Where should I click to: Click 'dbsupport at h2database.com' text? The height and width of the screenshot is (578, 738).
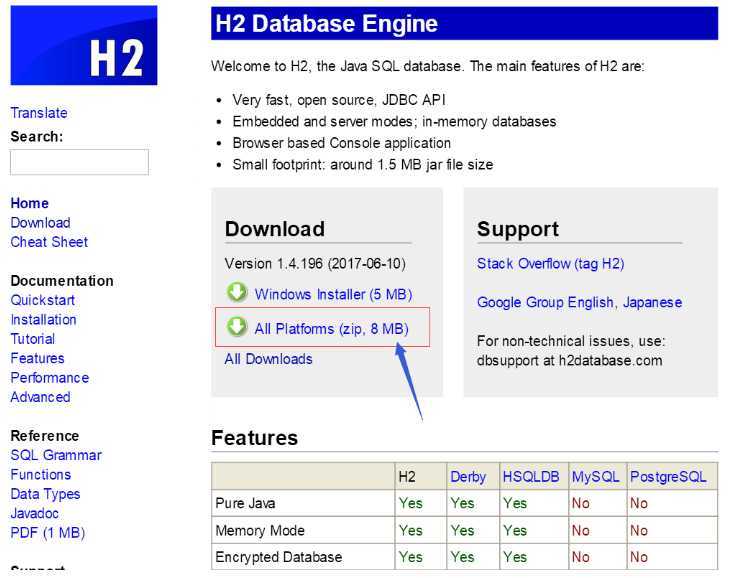[x=570, y=361]
